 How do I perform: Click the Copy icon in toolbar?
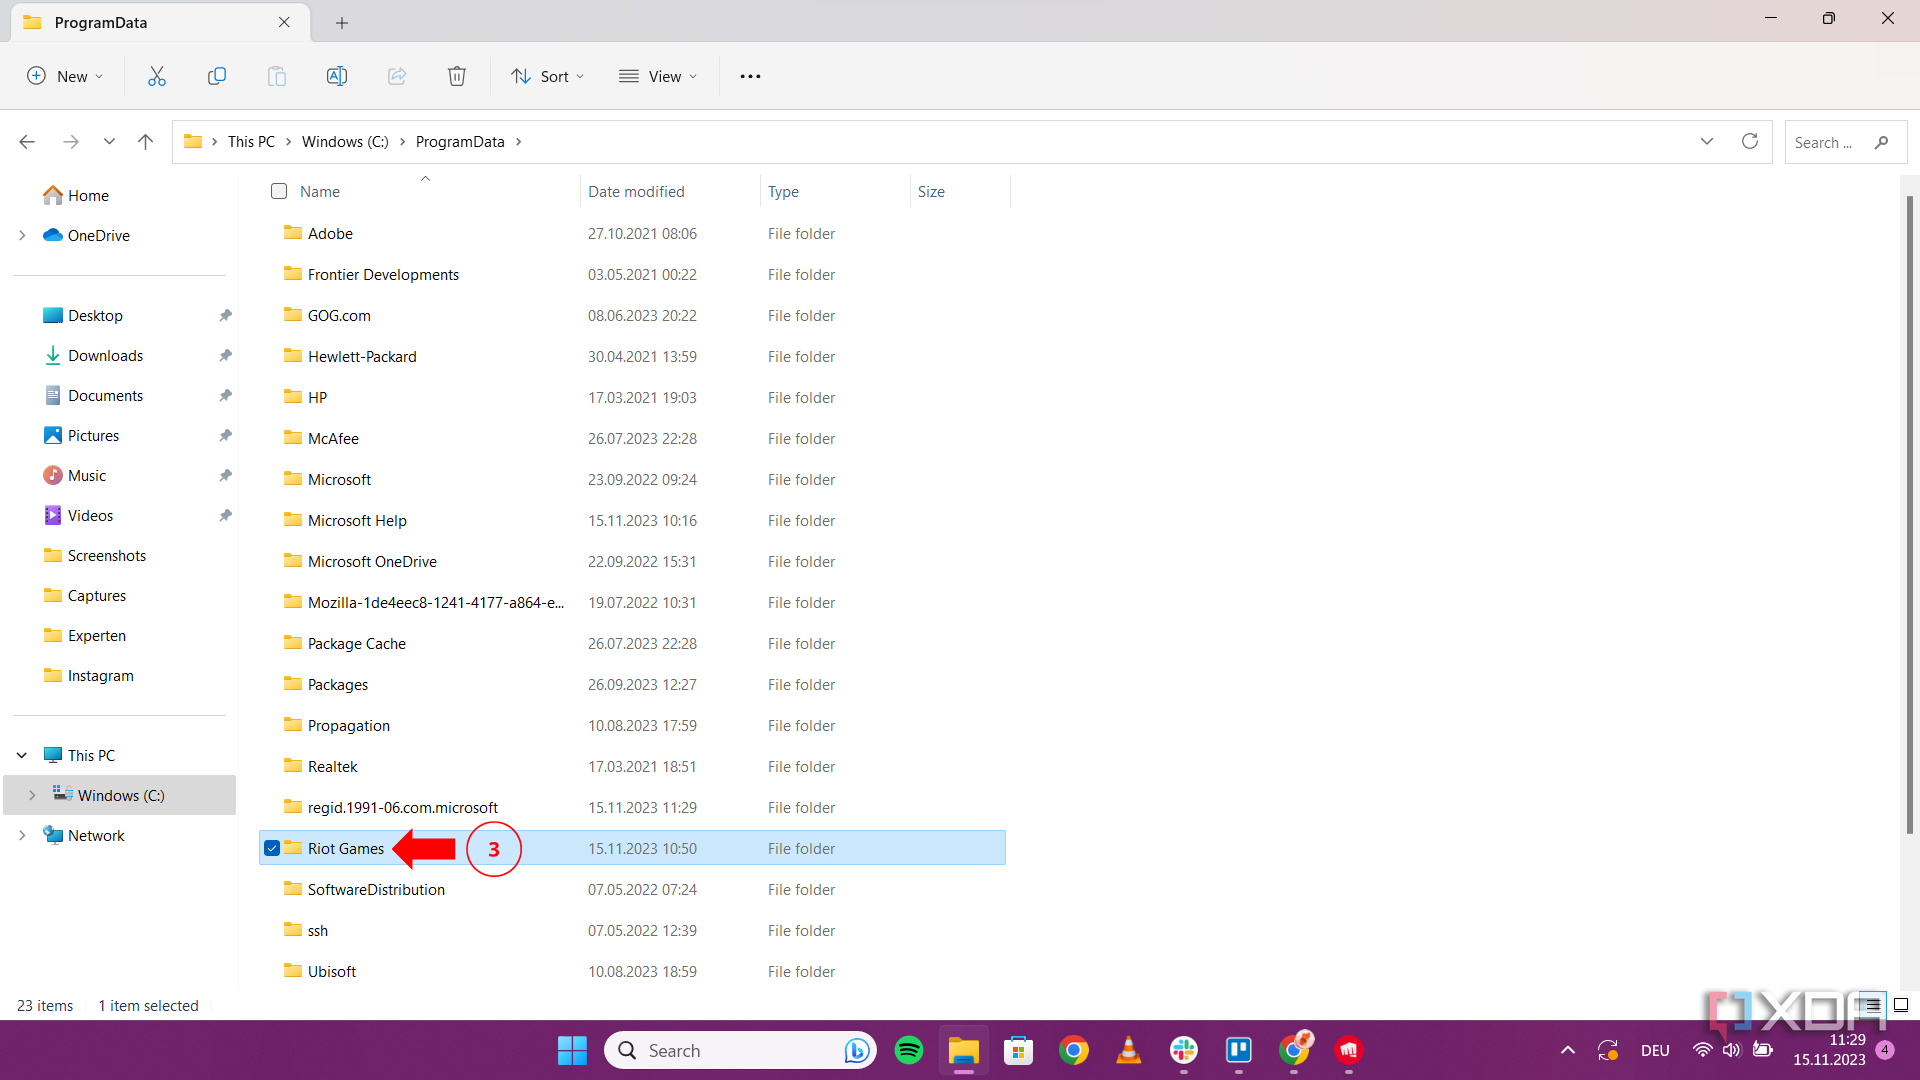click(217, 76)
